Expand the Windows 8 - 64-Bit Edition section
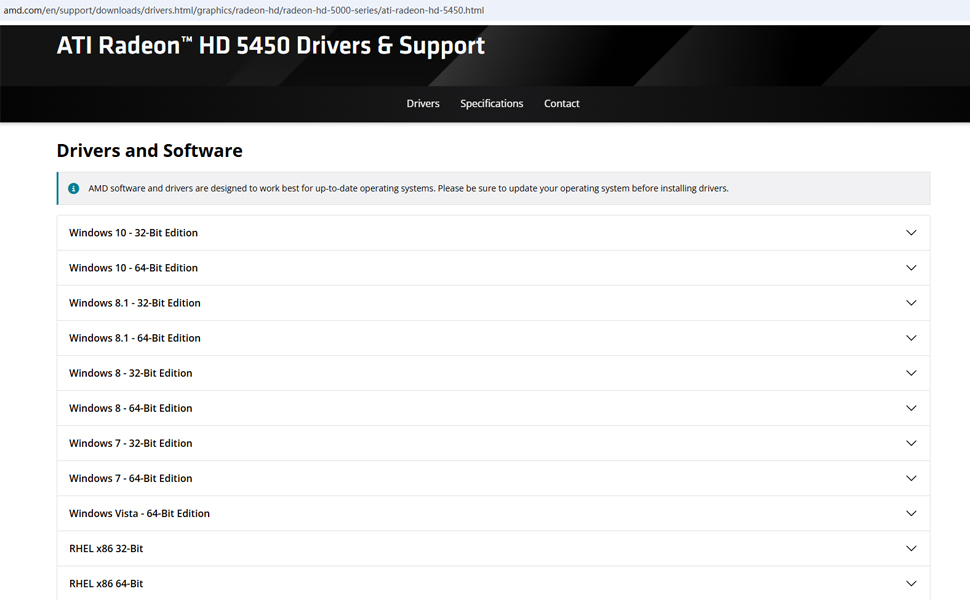 click(130, 408)
